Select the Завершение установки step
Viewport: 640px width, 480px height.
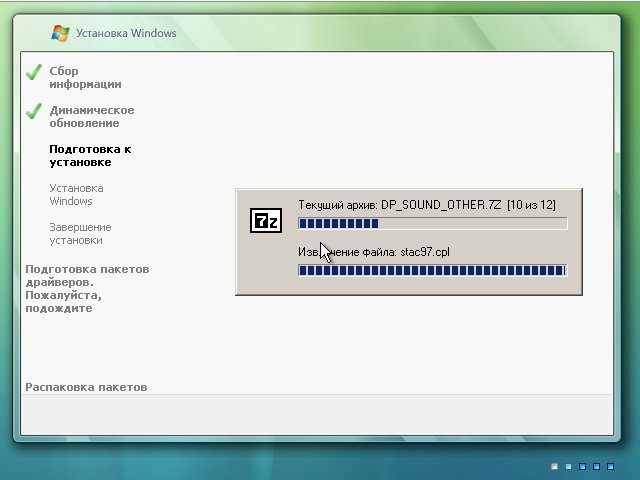pos(80,233)
